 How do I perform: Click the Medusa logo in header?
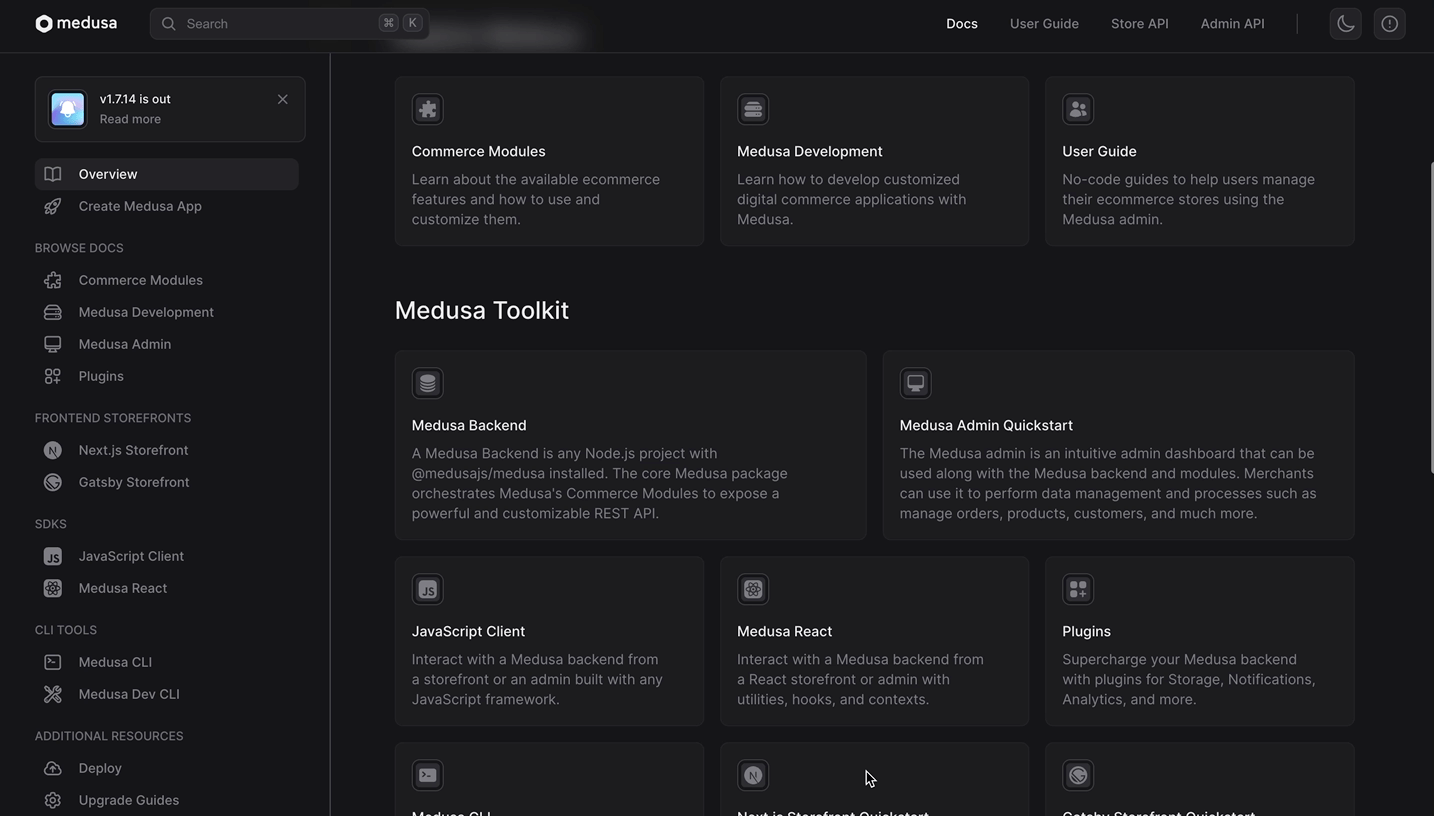[x=76, y=23]
